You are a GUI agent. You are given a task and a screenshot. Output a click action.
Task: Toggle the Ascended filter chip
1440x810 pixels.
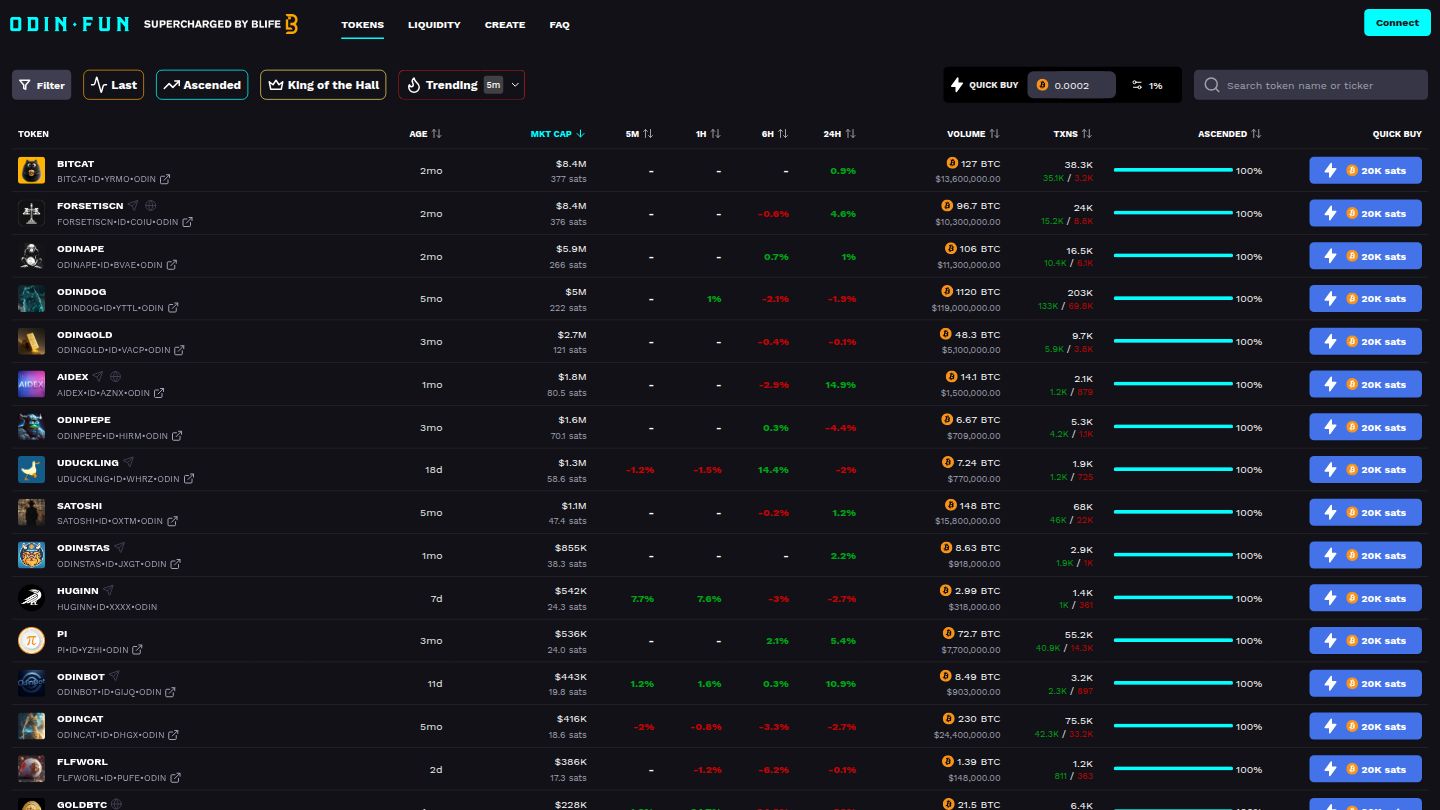pyautogui.click(x=202, y=85)
